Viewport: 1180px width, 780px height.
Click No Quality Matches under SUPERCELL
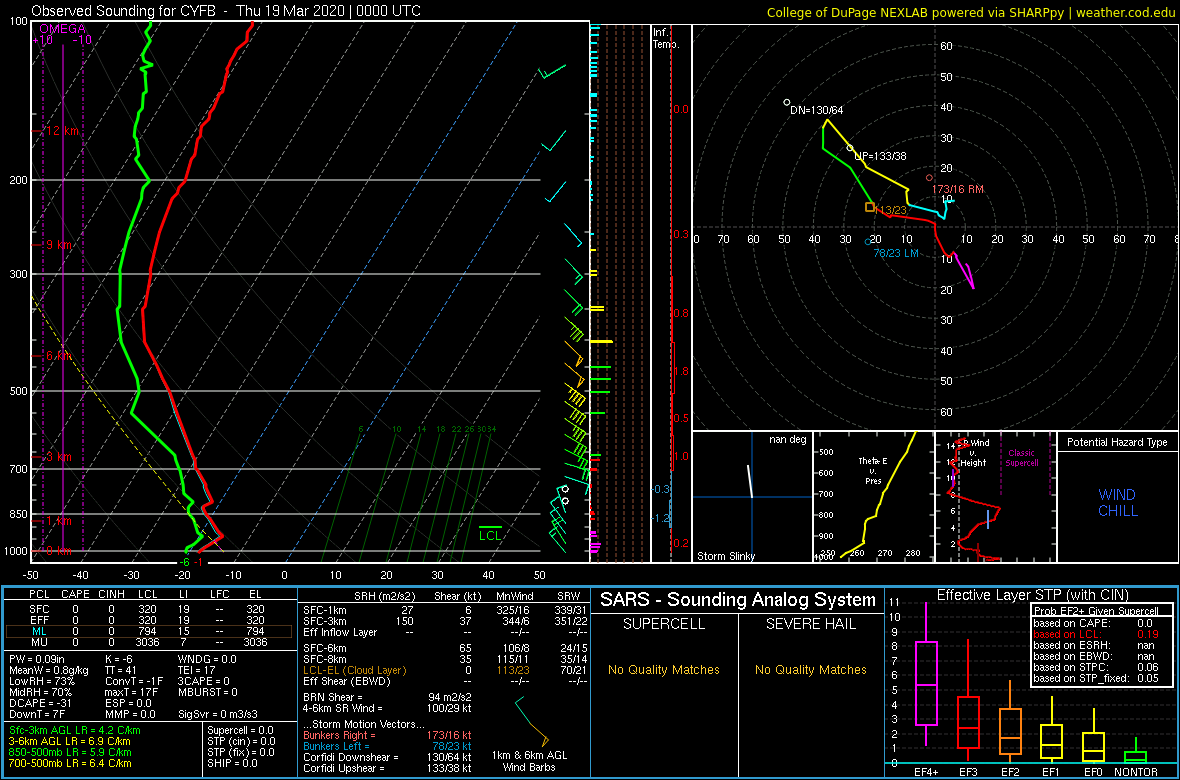click(664, 670)
